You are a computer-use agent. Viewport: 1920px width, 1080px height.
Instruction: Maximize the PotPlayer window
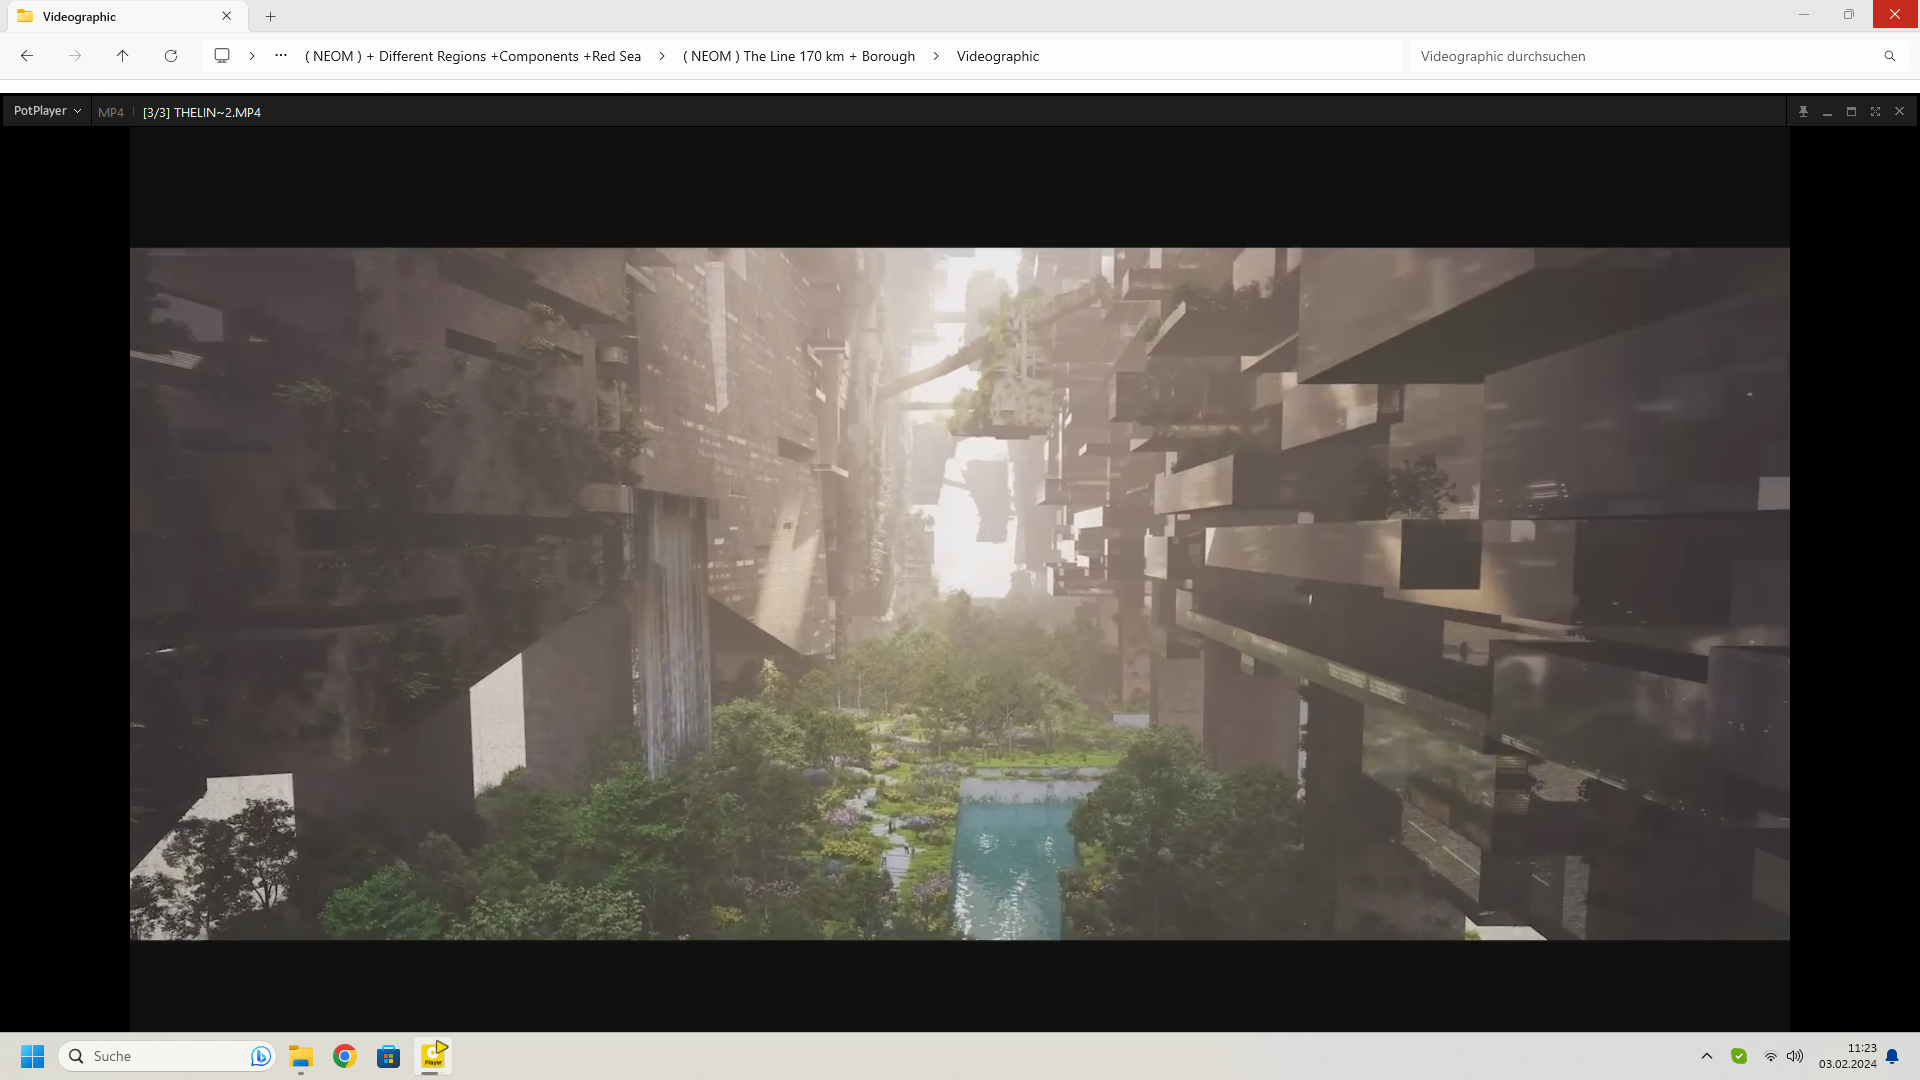tap(1851, 112)
